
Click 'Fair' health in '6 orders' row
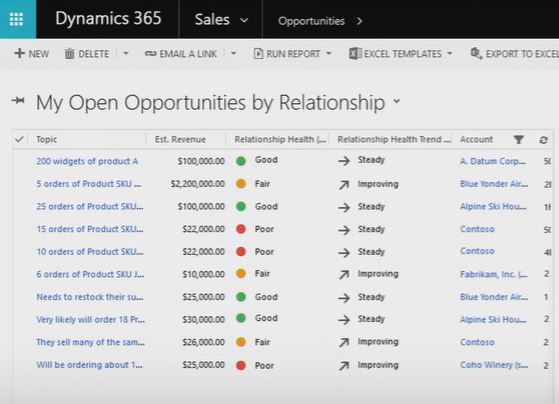click(x=262, y=274)
